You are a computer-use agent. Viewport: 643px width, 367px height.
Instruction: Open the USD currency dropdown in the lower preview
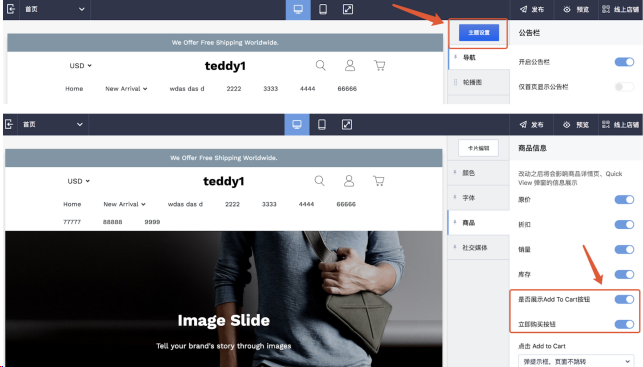[79, 181]
